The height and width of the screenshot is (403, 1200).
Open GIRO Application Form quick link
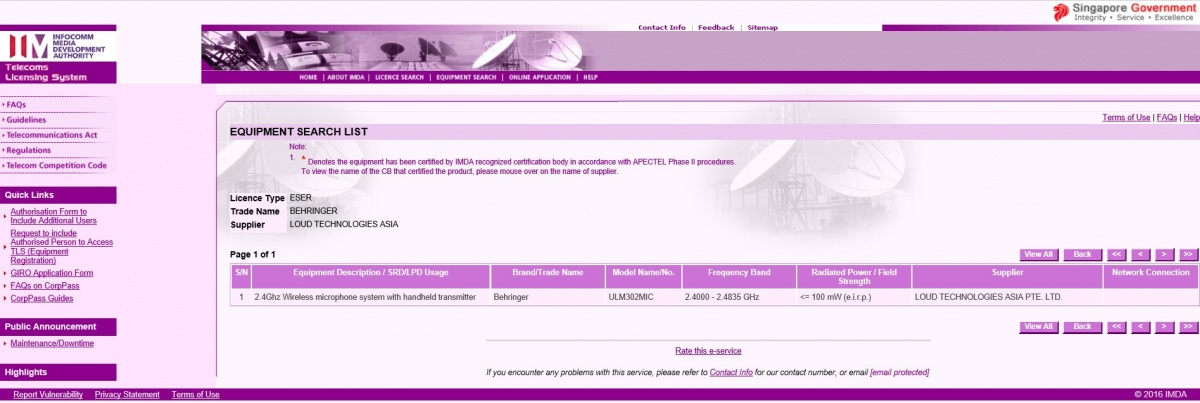(x=51, y=273)
